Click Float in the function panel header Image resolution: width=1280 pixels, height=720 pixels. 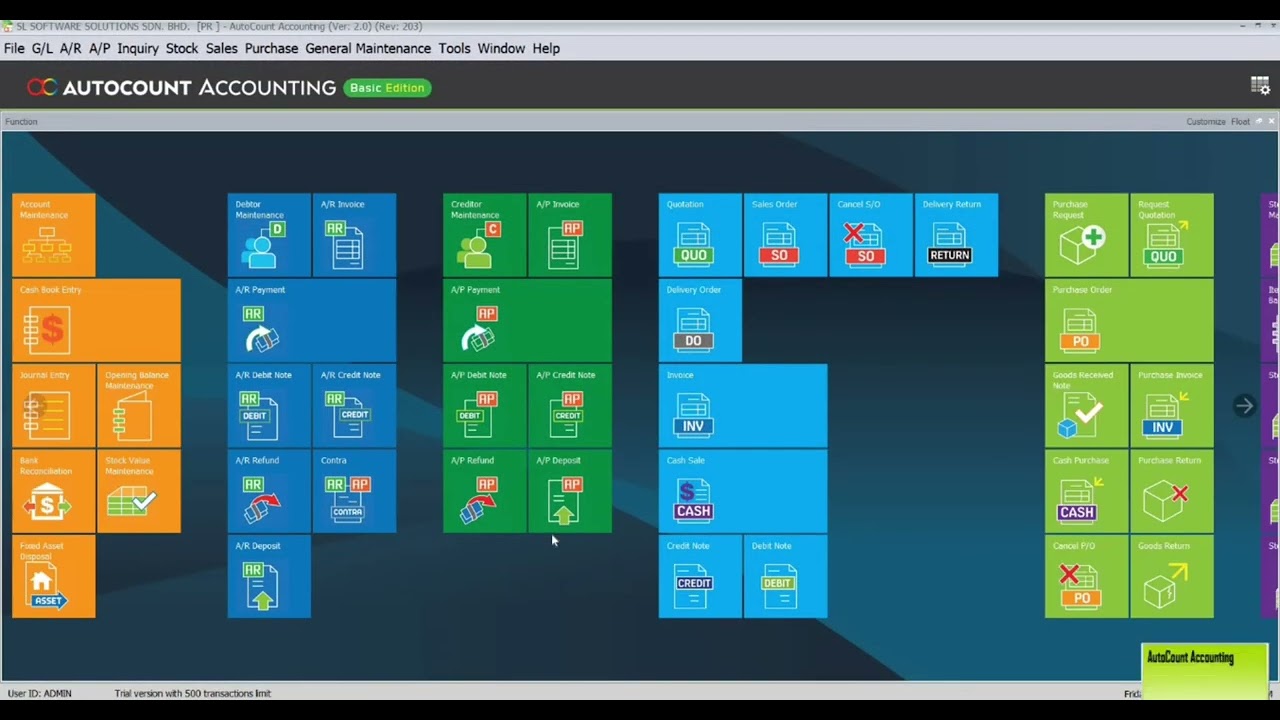[x=1240, y=122]
